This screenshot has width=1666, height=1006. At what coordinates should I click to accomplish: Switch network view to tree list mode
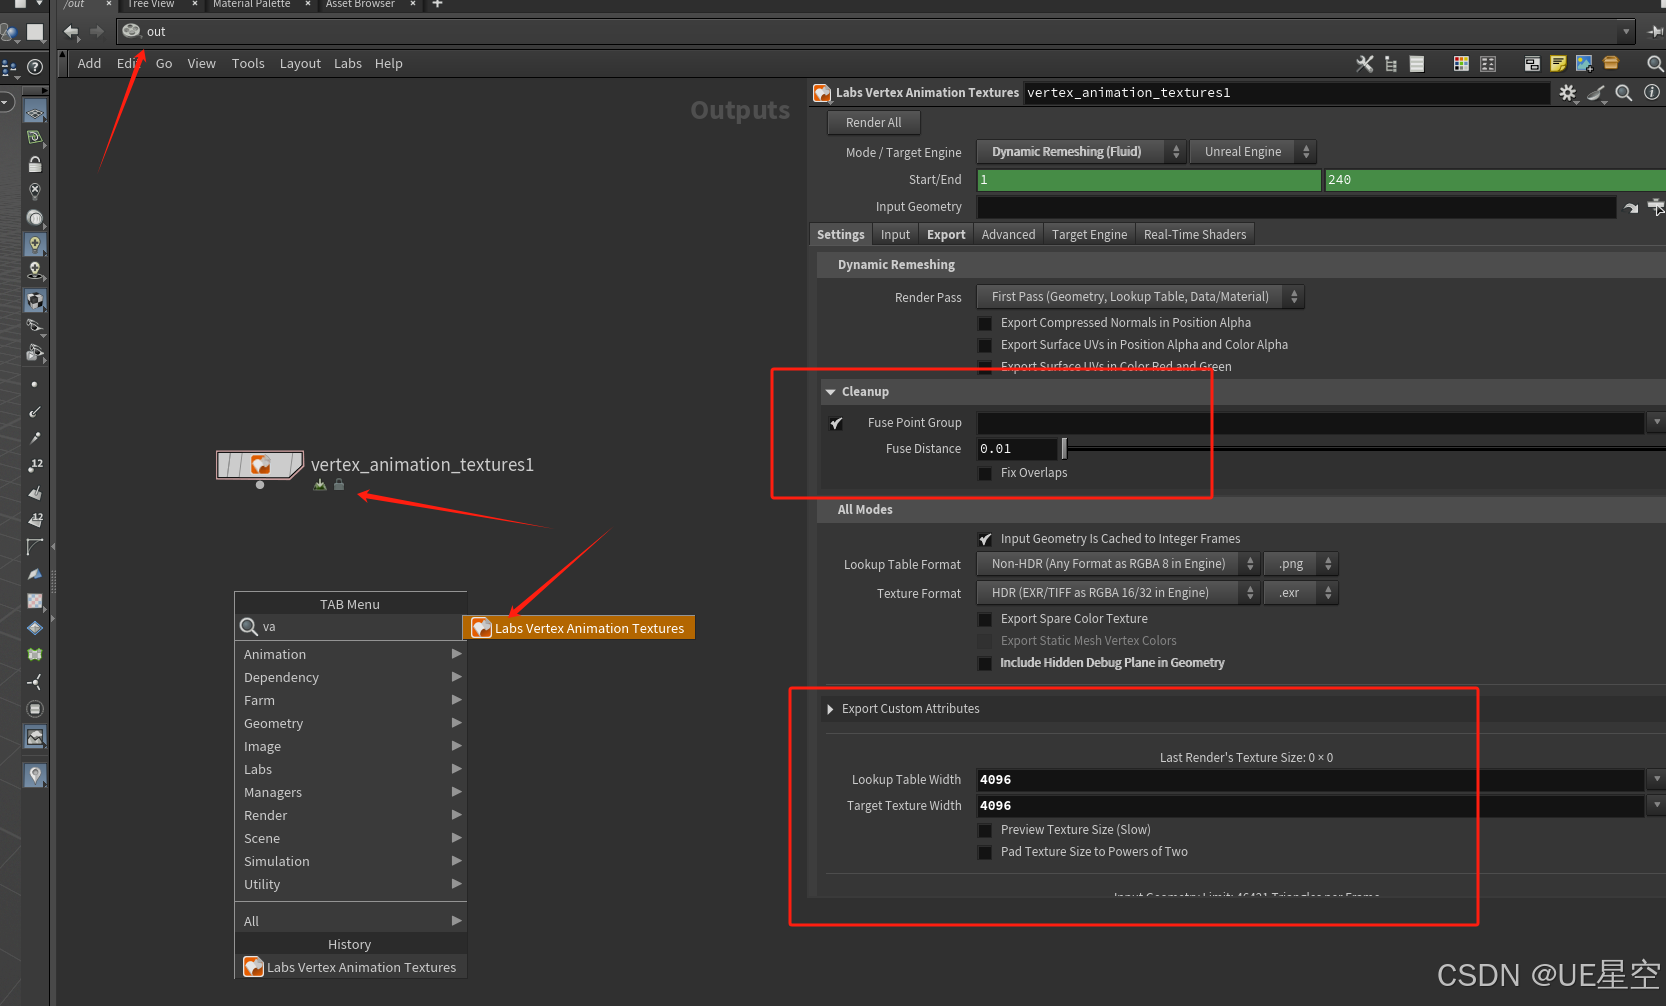[1391, 64]
